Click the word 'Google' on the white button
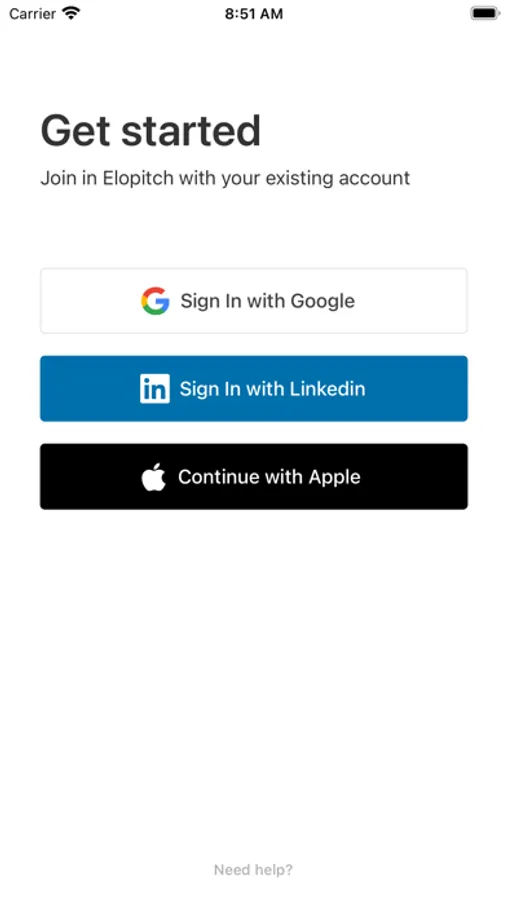Image resolution: width=507 pixels, height=900 pixels. 323,301
